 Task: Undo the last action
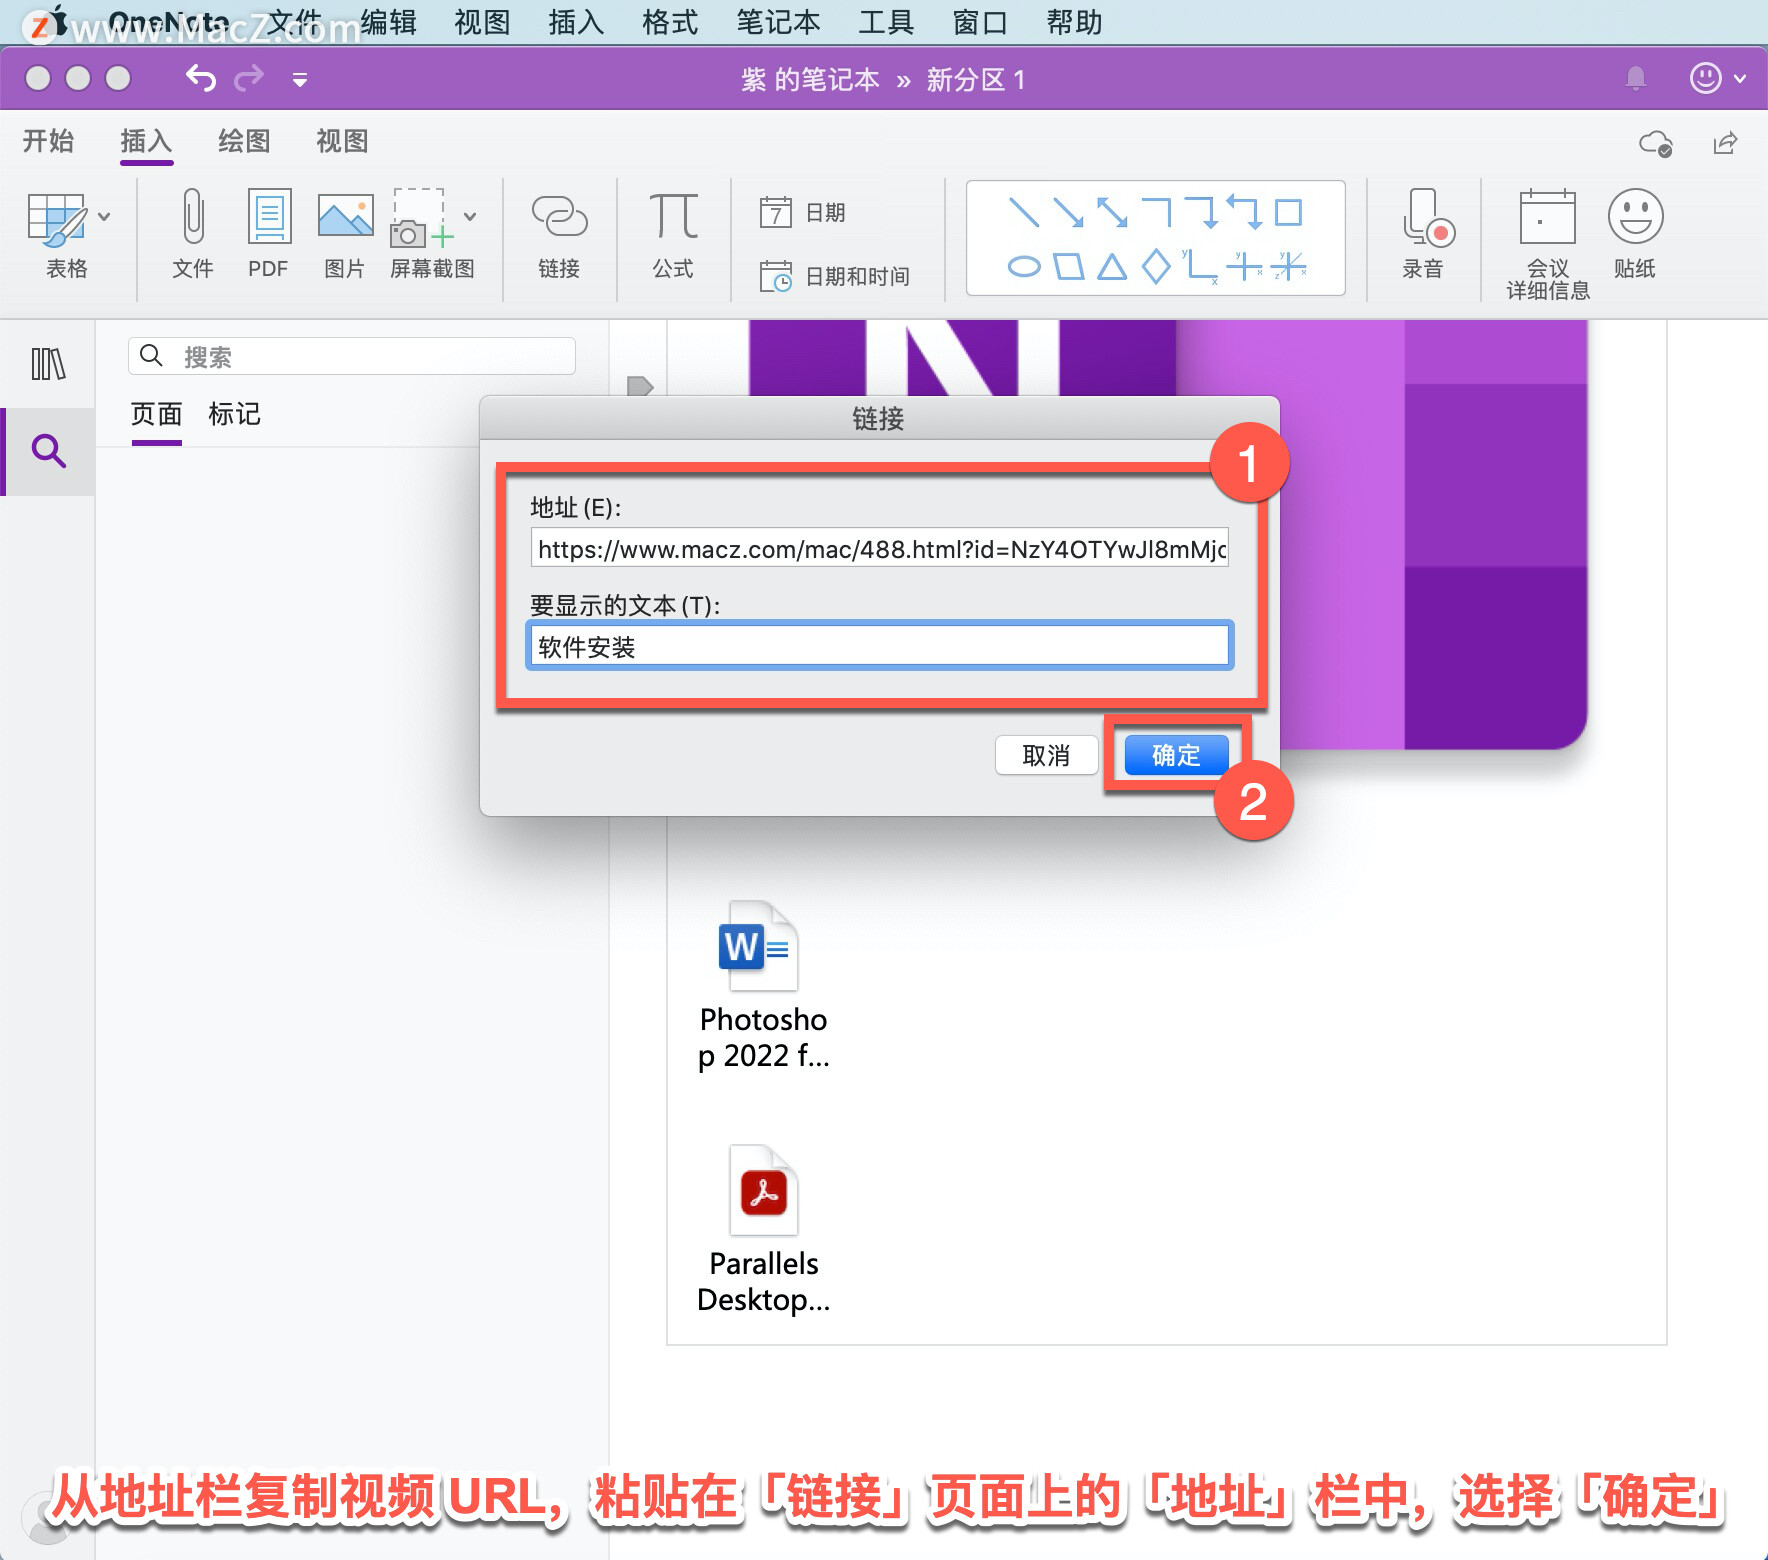(201, 78)
